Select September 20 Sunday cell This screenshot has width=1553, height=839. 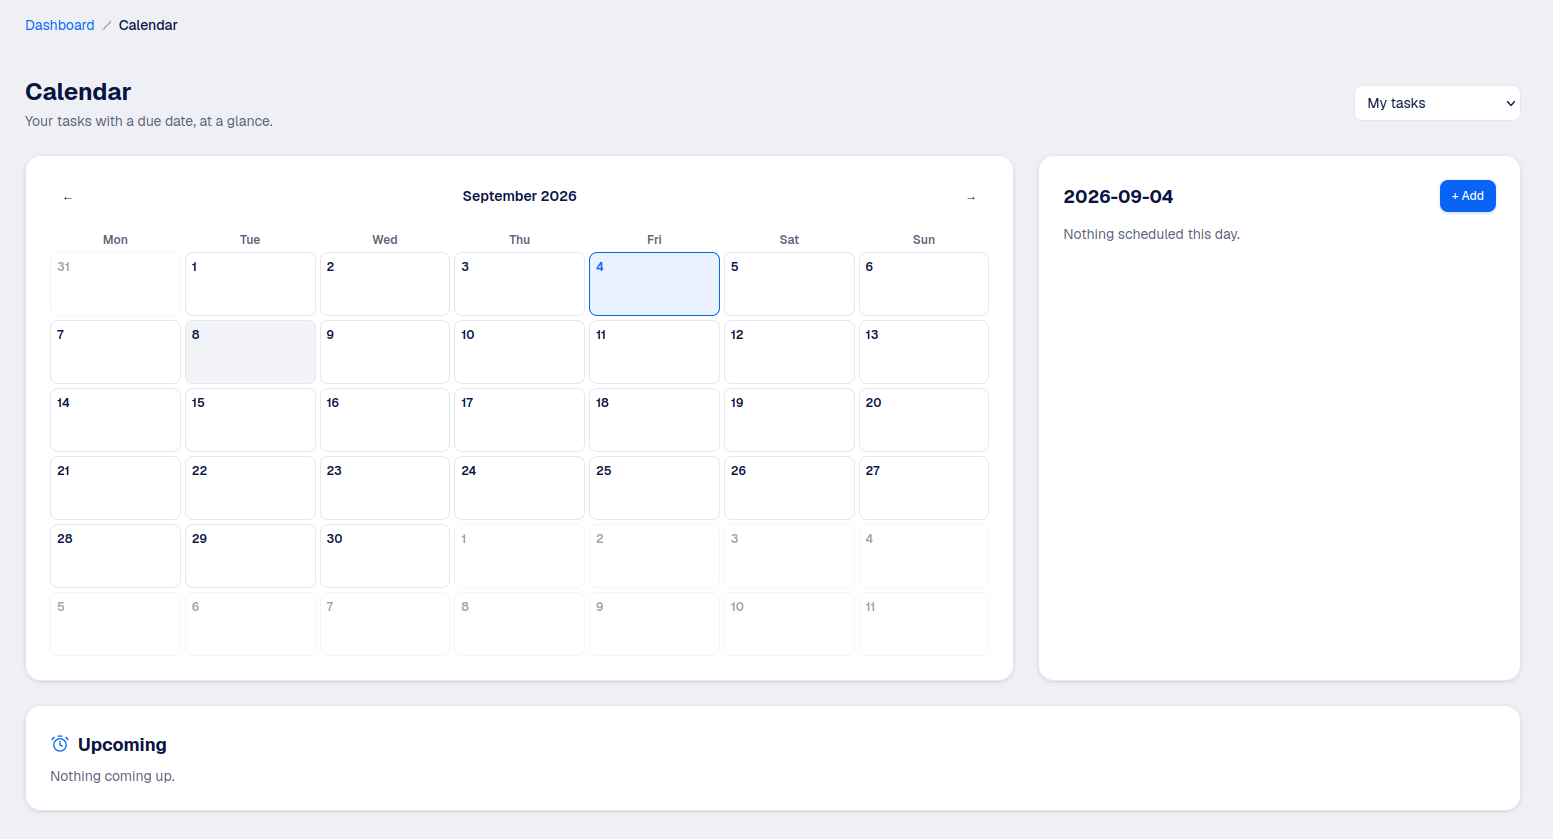click(x=924, y=420)
